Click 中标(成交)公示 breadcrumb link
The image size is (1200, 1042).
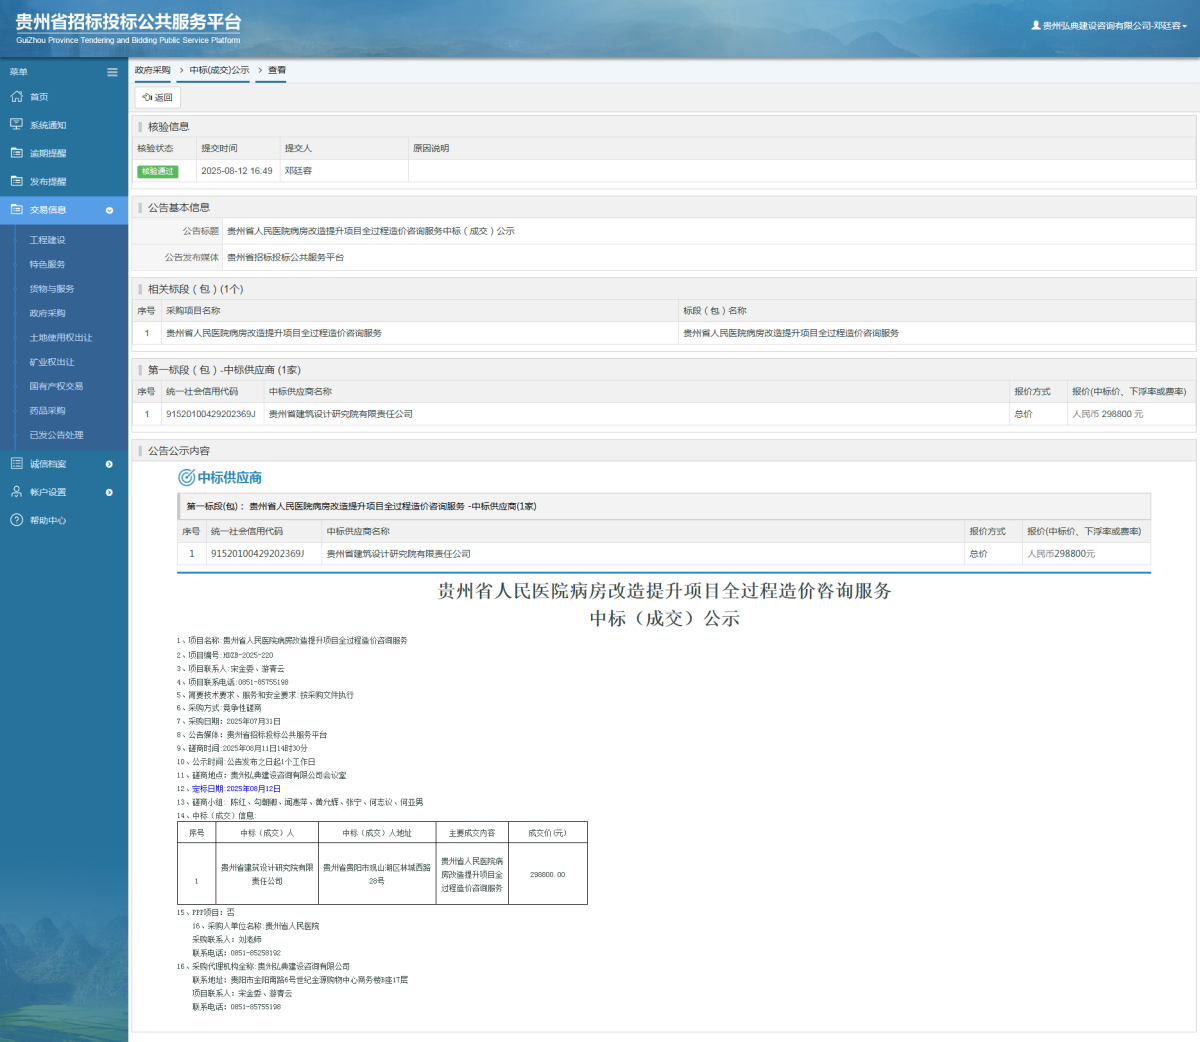coord(219,70)
